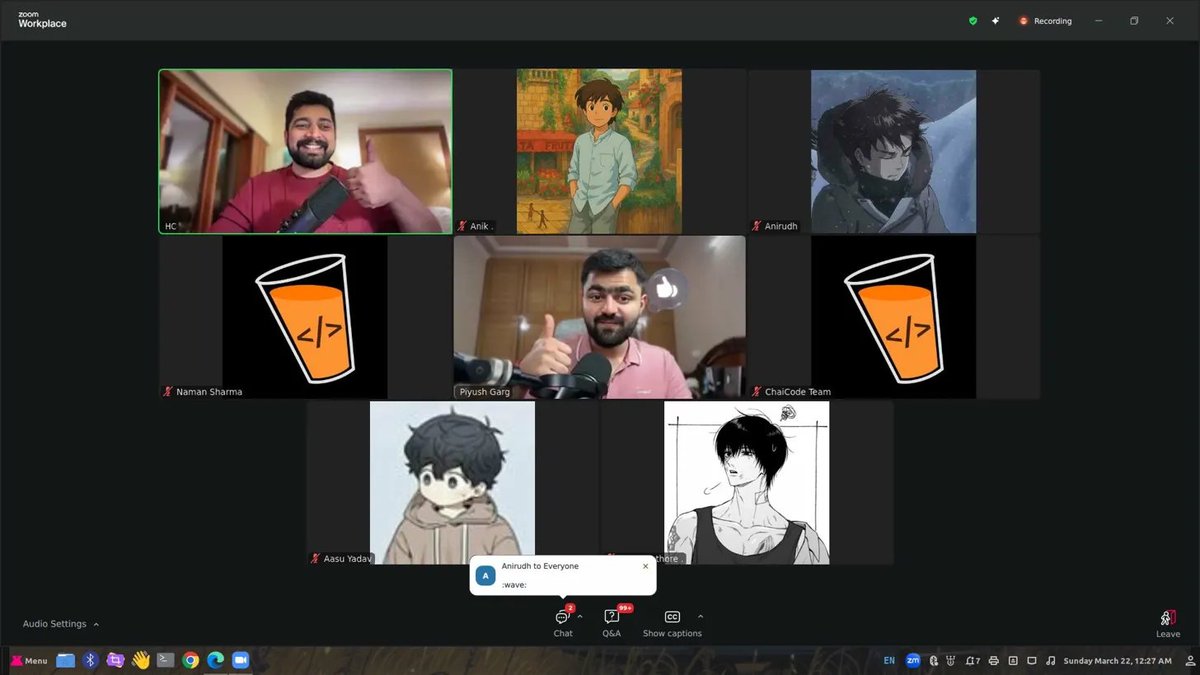Select Naman Sharma's tile
Viewport: 1200px width, 675px height.
pos(305,317)
